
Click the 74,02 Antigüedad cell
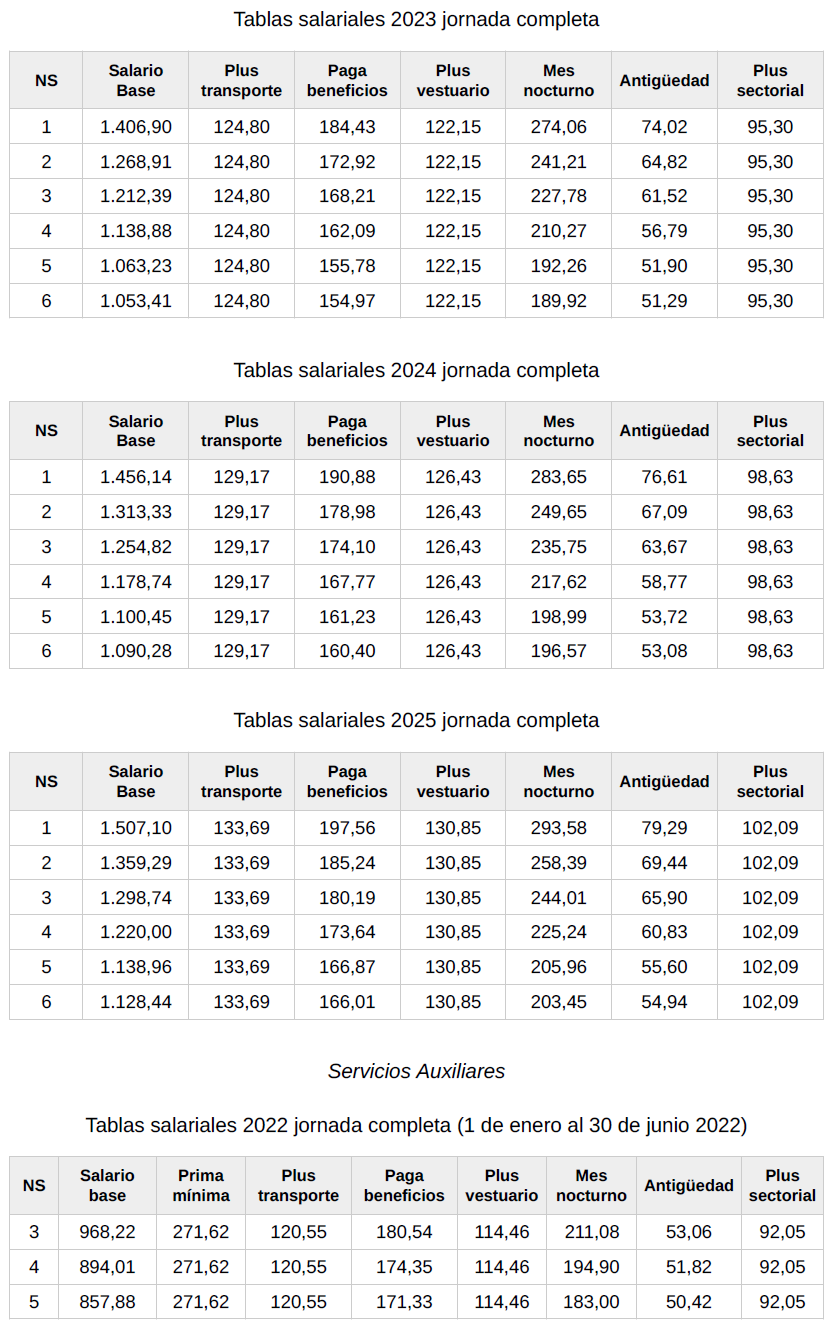click(665, 127)
